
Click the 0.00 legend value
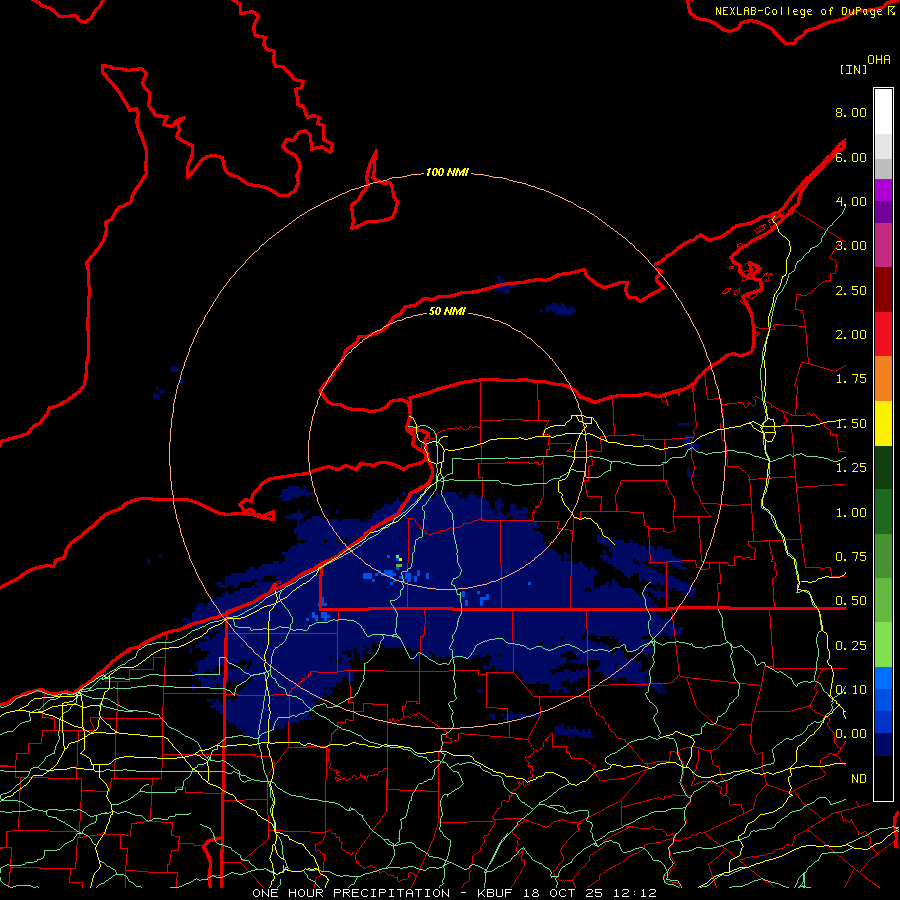(851, 734)
